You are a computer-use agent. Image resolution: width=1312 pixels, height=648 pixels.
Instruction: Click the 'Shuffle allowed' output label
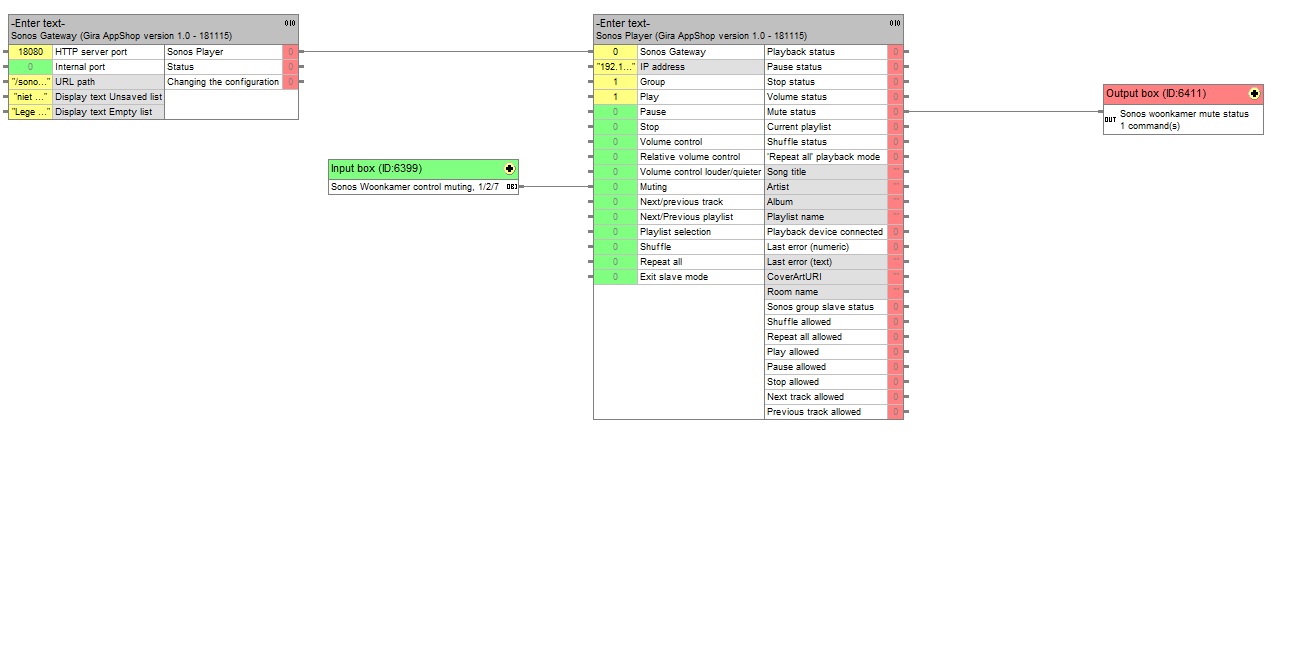click(x=799, y=322)
